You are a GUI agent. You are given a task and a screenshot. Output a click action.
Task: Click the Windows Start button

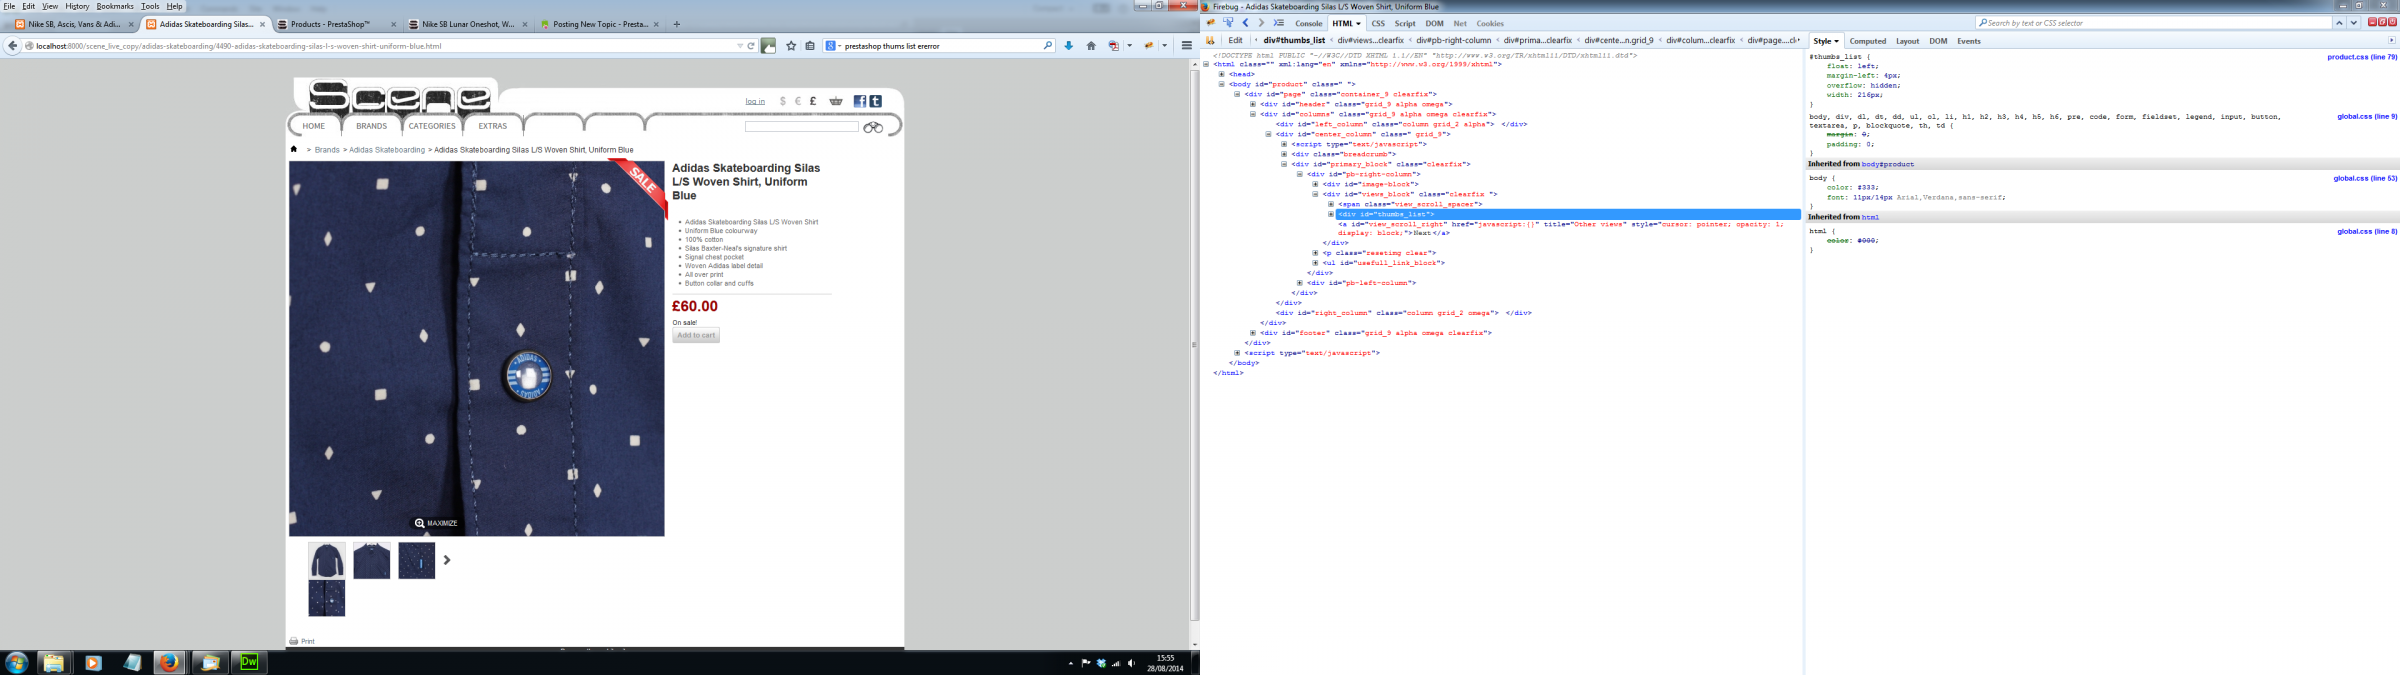point(16,662)
